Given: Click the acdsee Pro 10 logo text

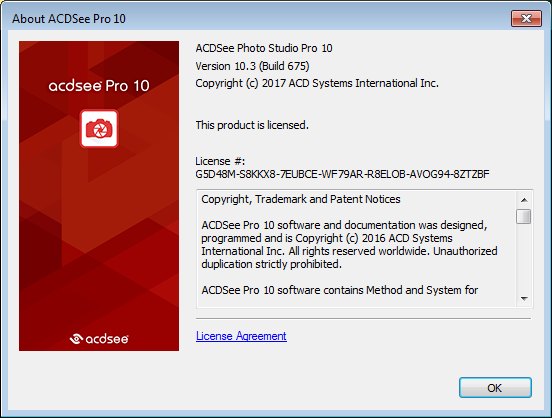Looking at the screenshot, I should click(x=99, y=86).
